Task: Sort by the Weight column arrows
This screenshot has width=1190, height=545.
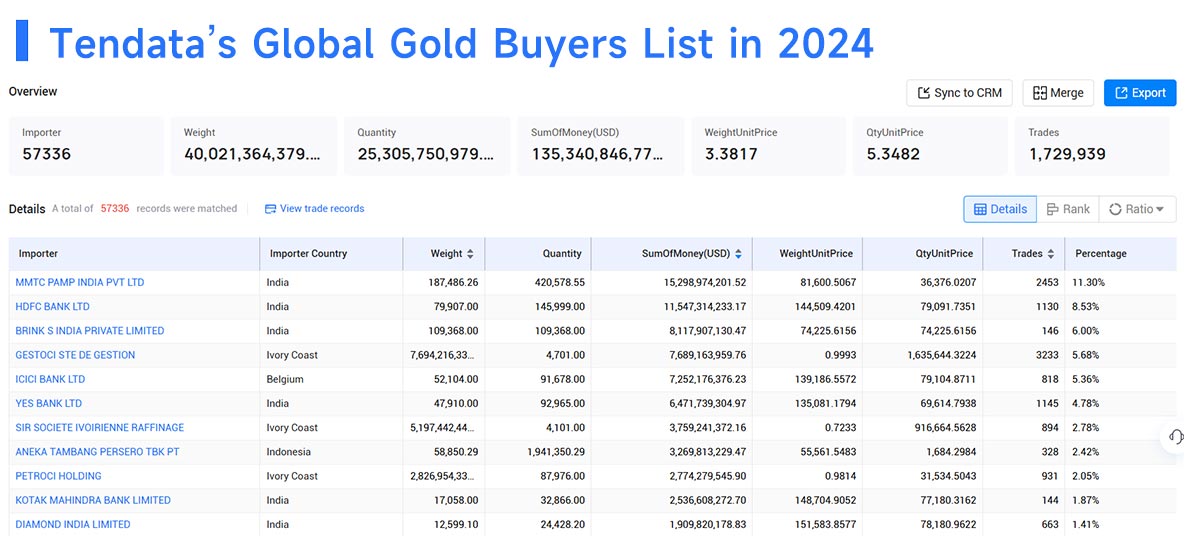Action: (470, 254)
